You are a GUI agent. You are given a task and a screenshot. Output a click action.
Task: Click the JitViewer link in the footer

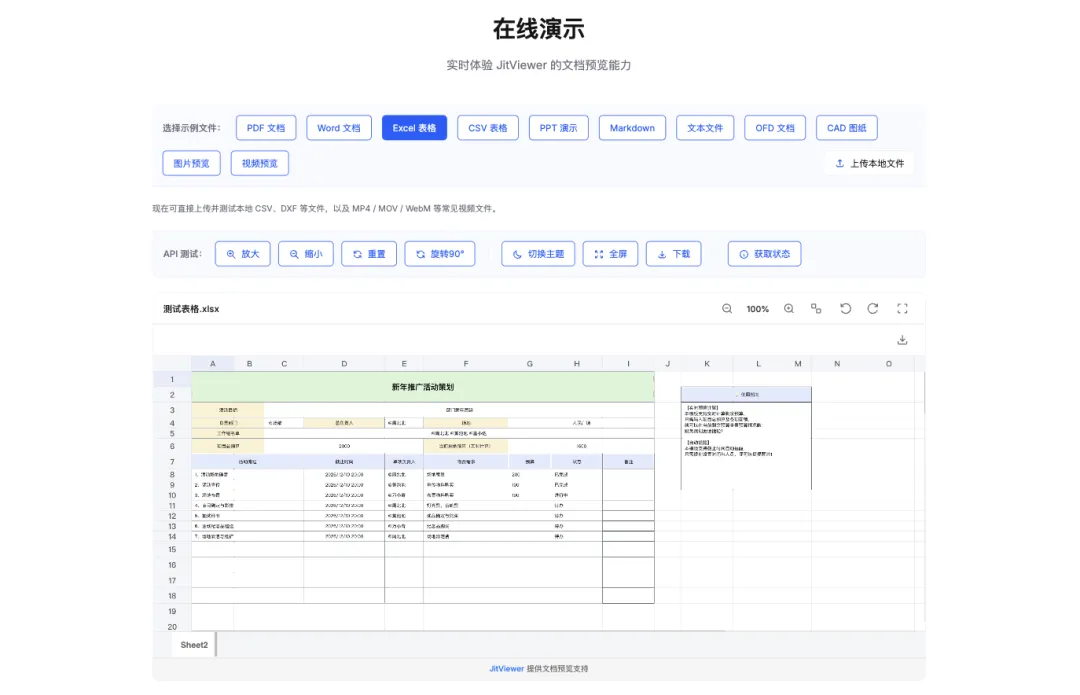point(506,668)
